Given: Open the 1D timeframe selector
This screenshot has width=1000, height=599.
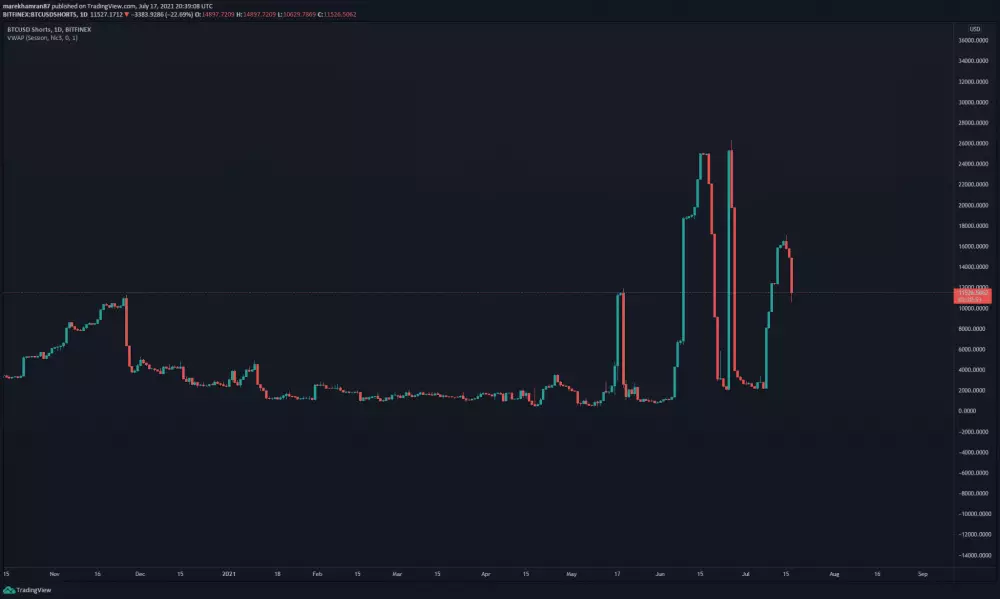Looking at the screenshot, I should [86, 15].
